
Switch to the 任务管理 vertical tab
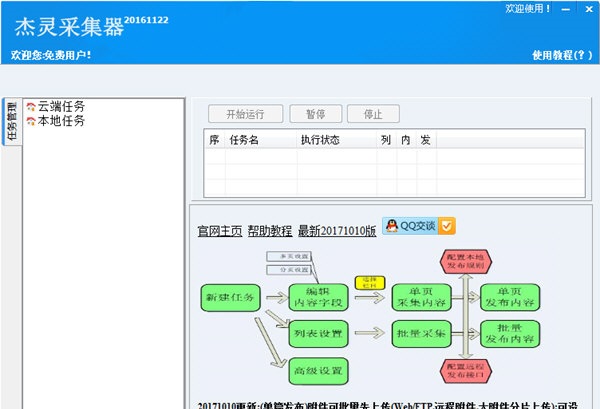12,121
